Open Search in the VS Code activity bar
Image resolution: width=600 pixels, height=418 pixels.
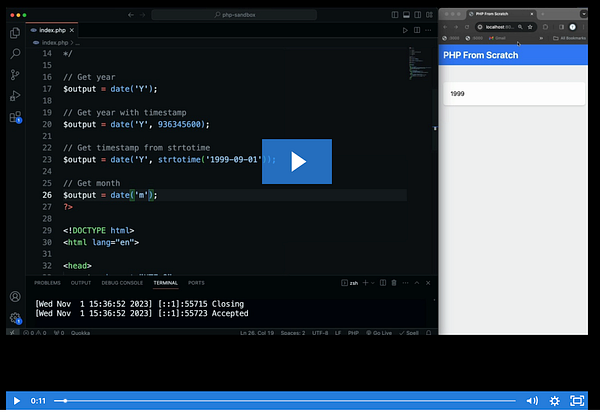pos(15,54)
